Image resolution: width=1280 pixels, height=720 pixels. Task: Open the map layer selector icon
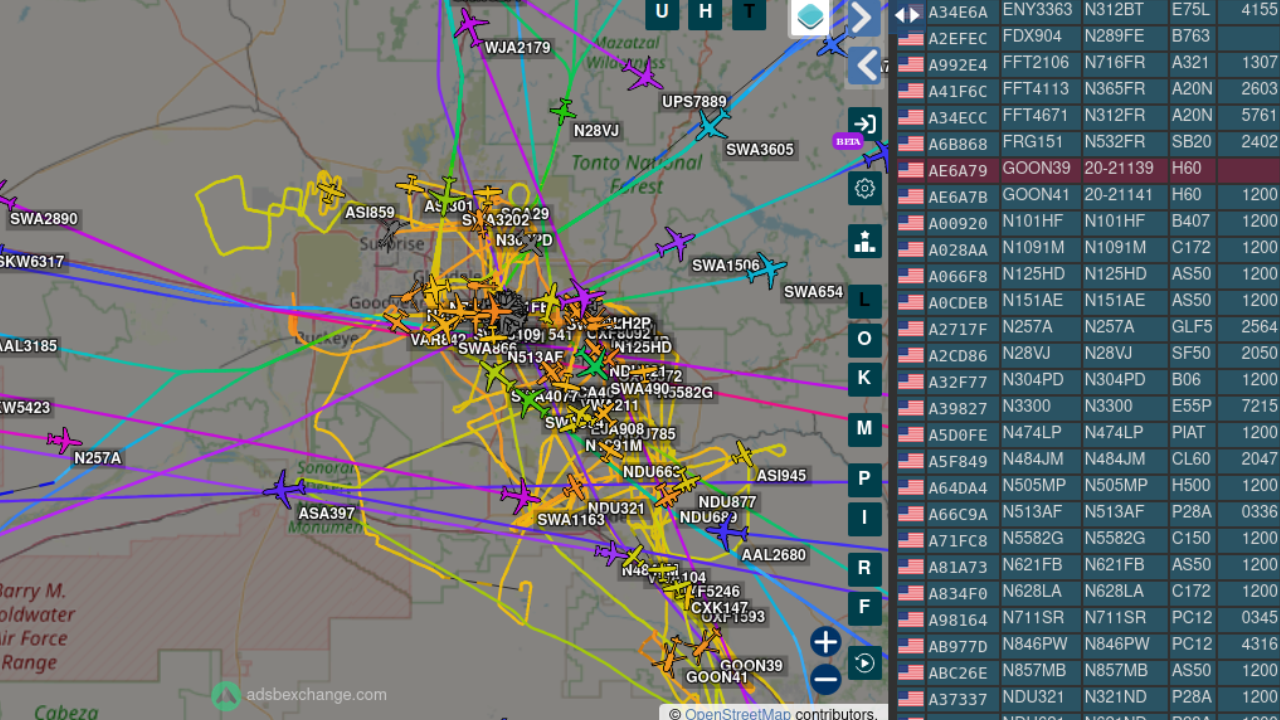point(811,17)
